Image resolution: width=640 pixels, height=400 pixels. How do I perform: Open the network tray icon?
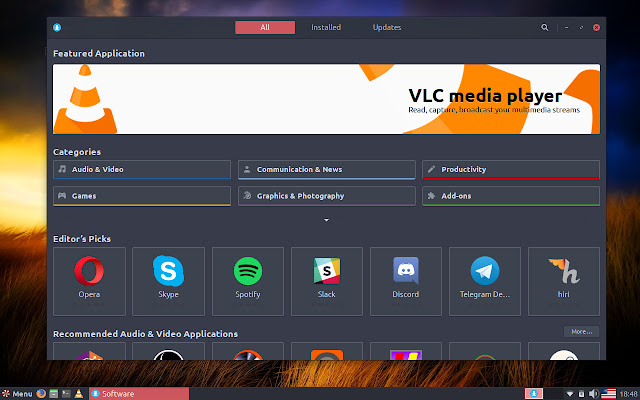[x=569, y=394]
